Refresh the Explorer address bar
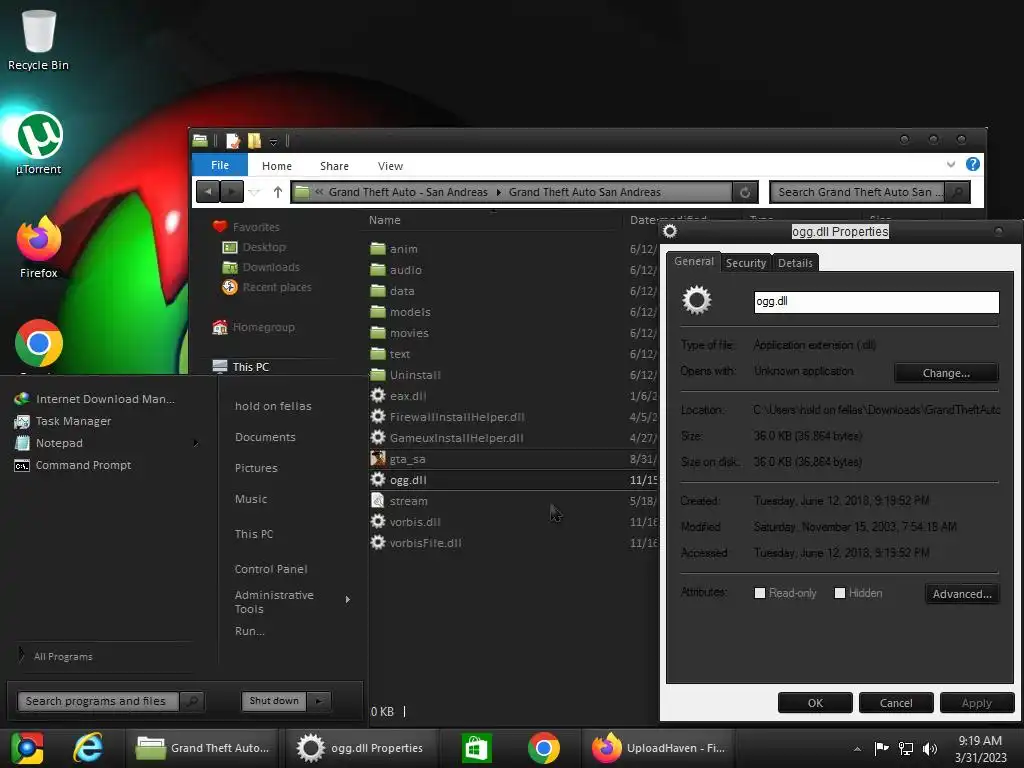1024x768 pixels. (x=744, y=192)
